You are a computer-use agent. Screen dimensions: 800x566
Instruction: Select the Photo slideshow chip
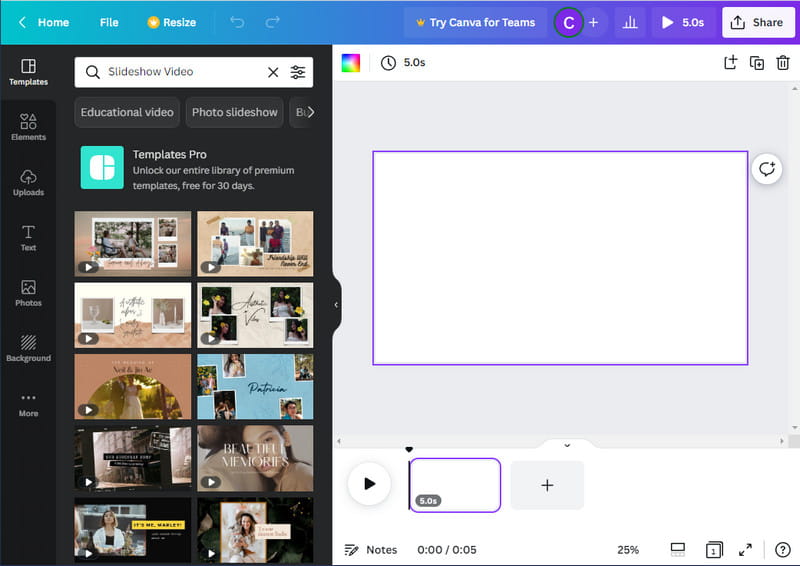coord(235,112)
